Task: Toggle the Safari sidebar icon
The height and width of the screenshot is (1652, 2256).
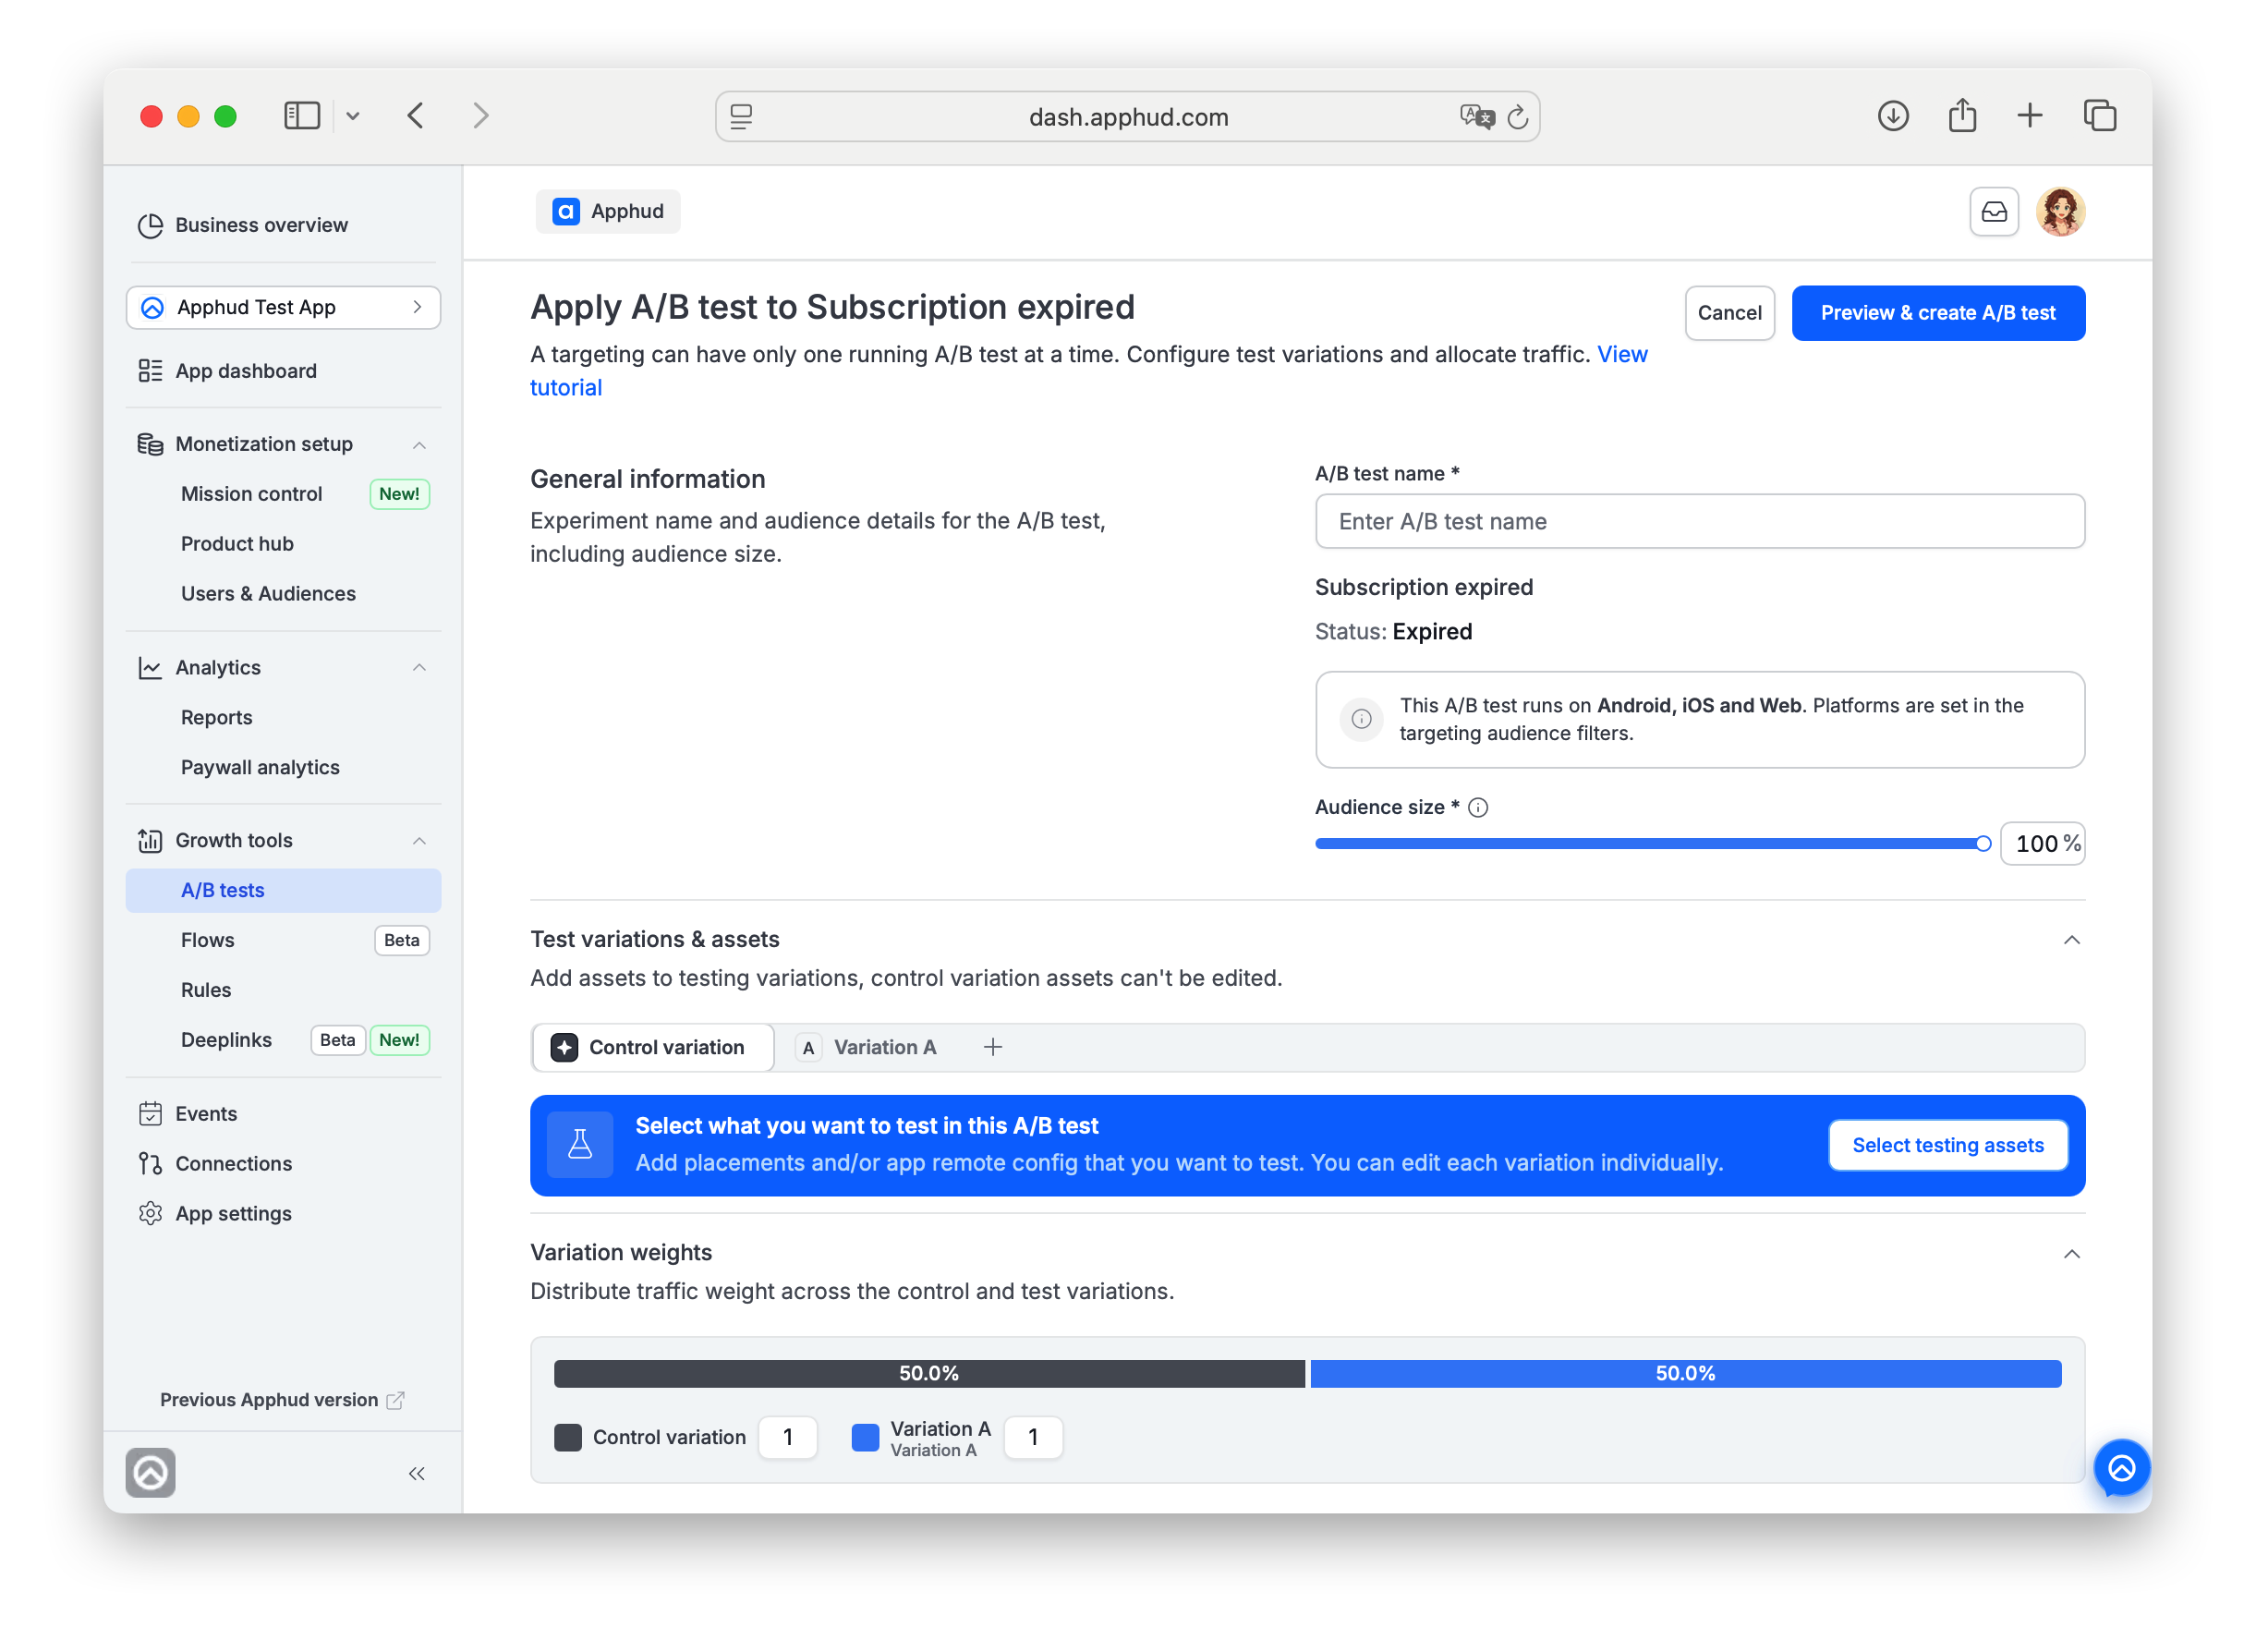Action: tap(301, 116)
